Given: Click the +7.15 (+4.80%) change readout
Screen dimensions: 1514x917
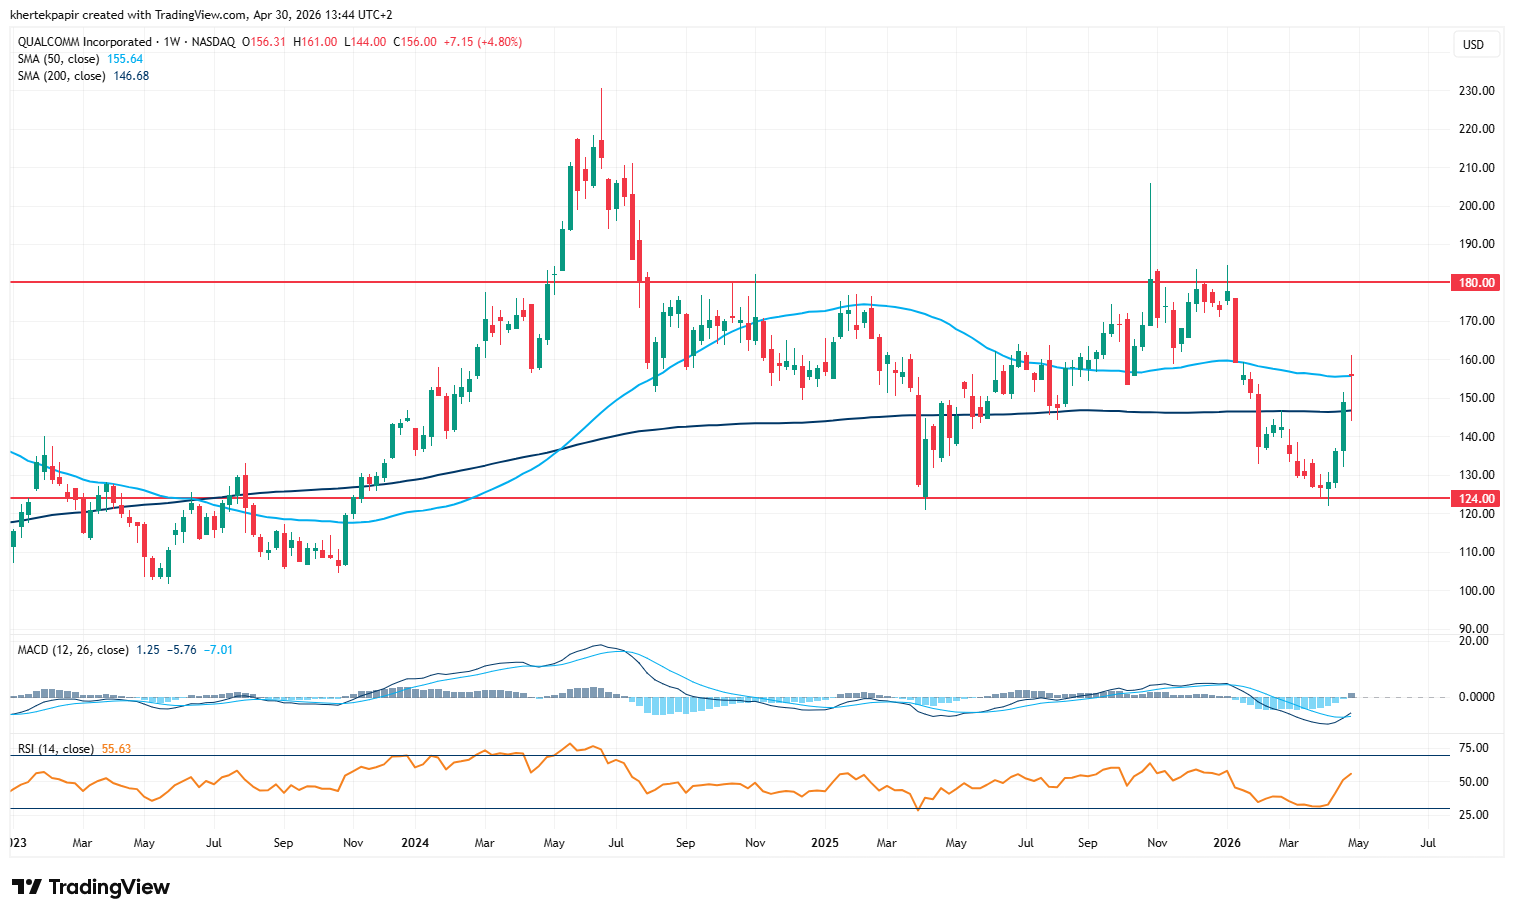Looking at the screenshot, I should coord(483,42).
